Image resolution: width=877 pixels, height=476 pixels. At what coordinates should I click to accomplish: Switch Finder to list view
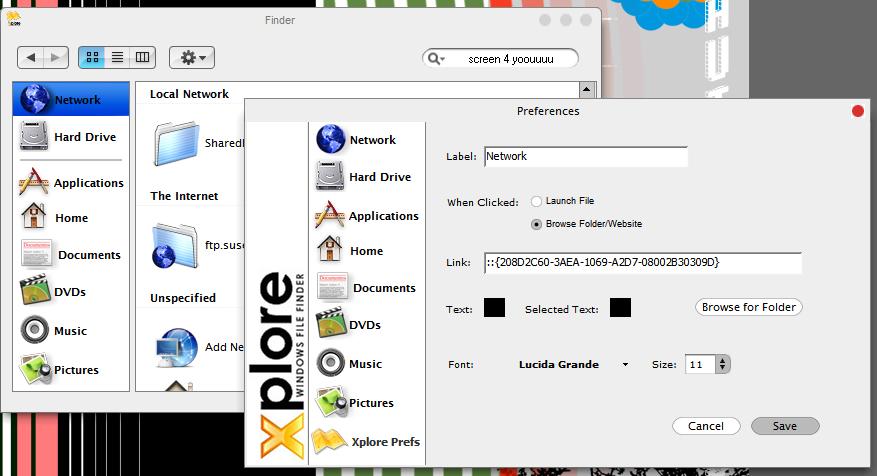(117, 57)
